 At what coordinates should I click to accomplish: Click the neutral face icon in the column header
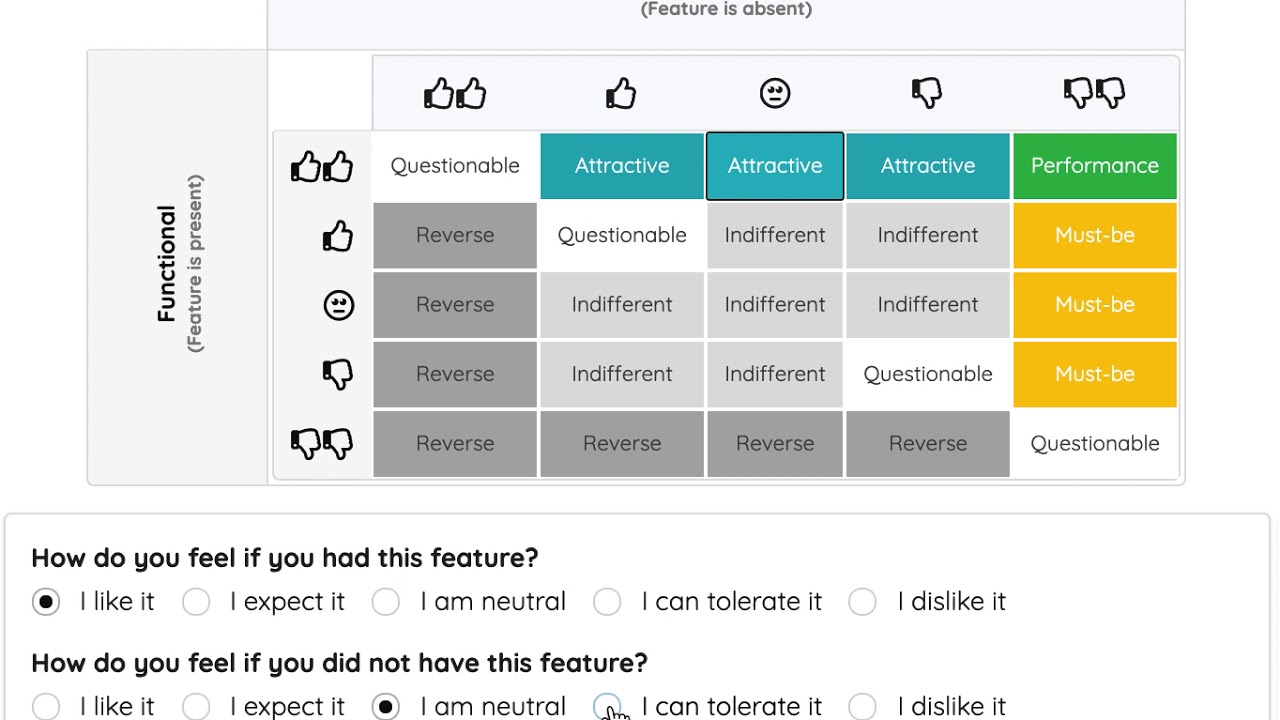775,94
